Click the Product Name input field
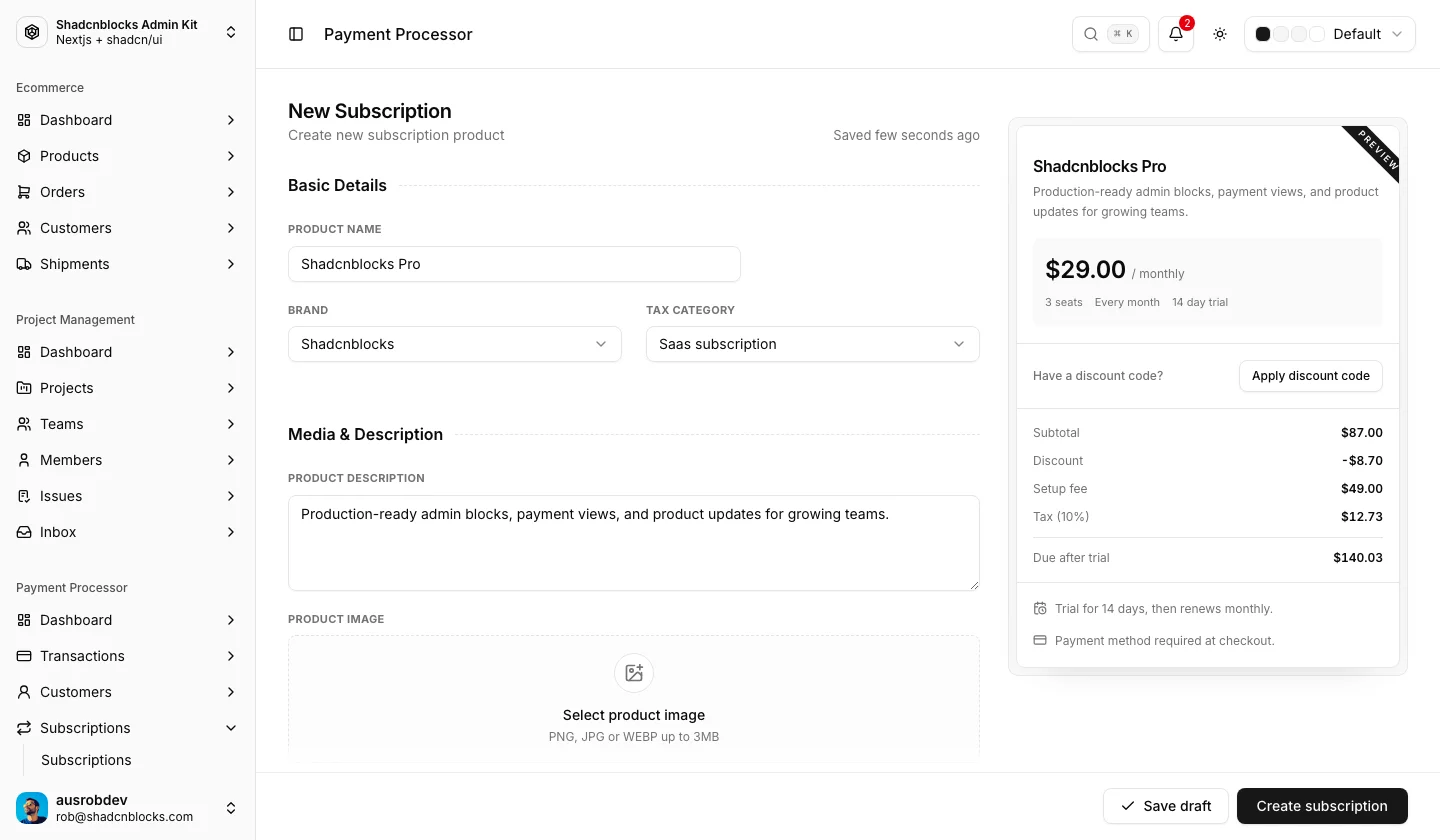Viewport: 1440px width, 840px height. (x=514, y=264)
